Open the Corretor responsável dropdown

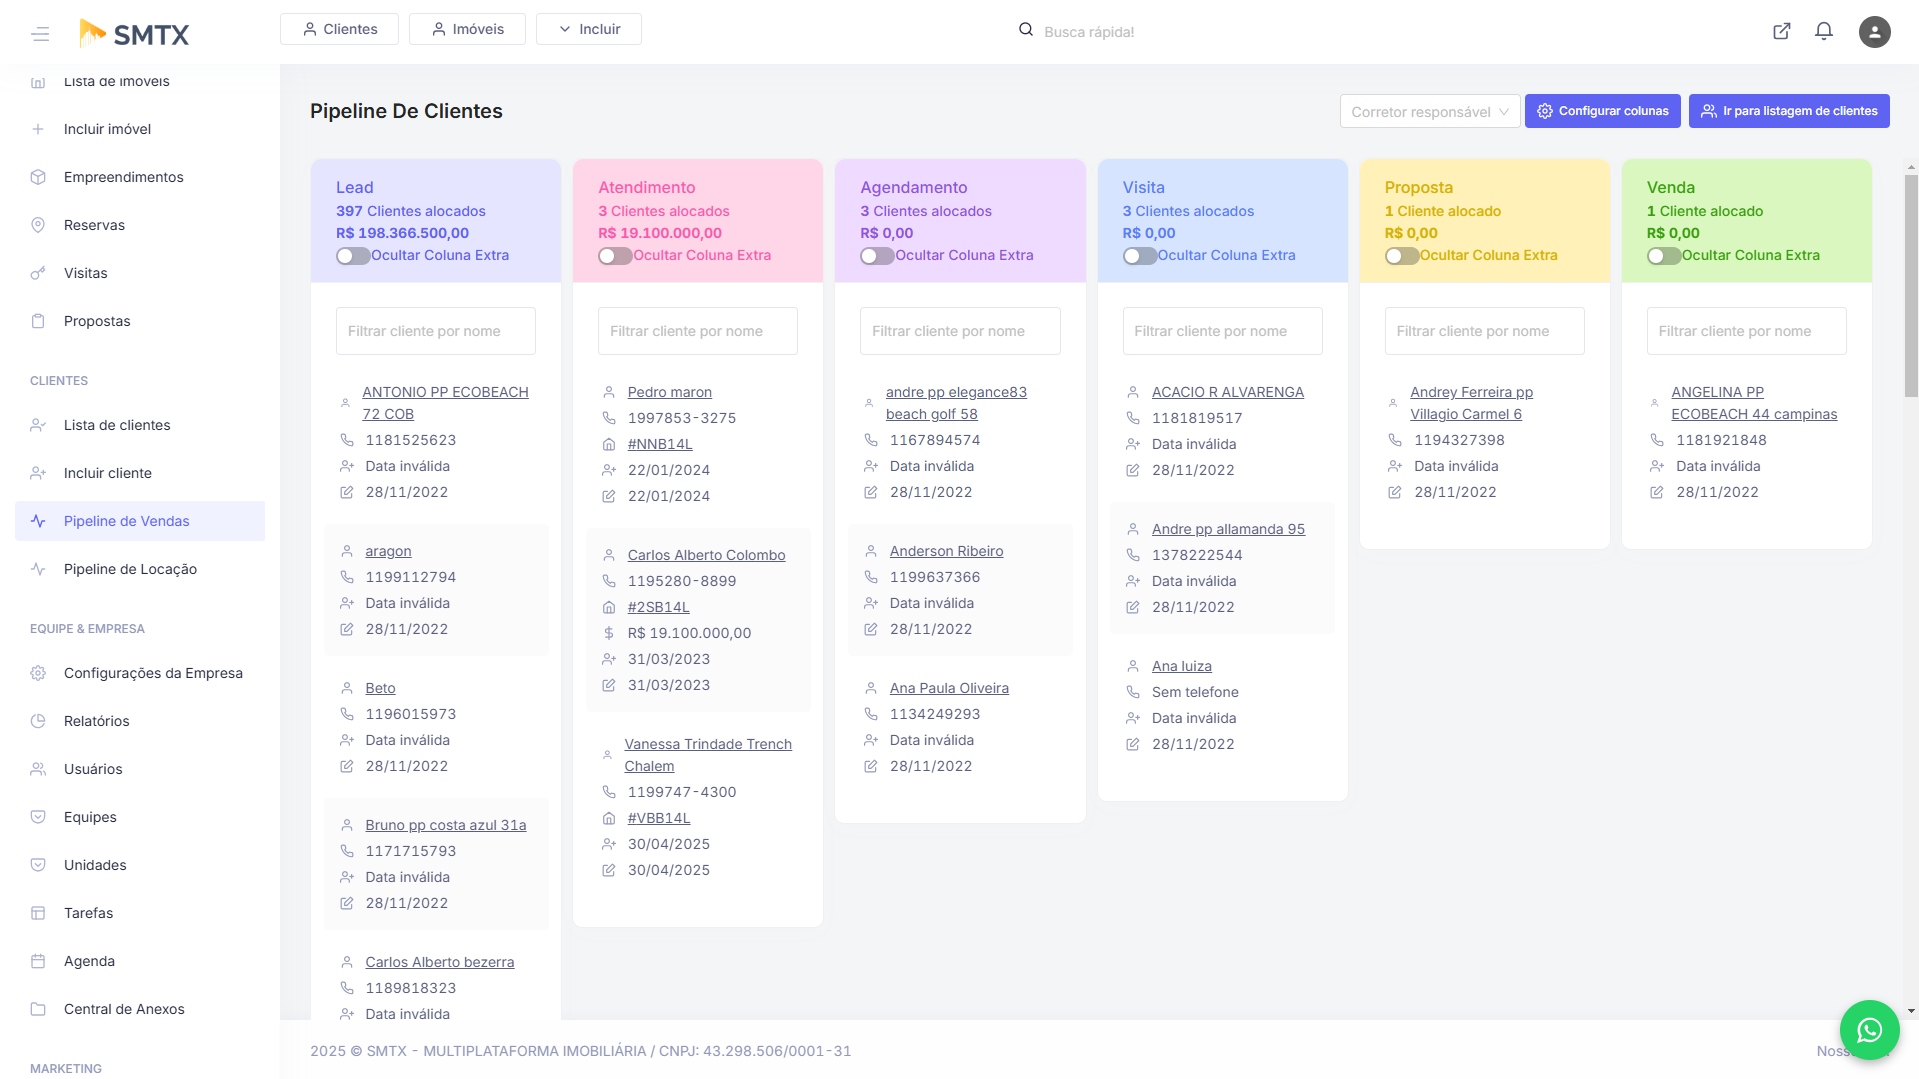(1429, 111)
